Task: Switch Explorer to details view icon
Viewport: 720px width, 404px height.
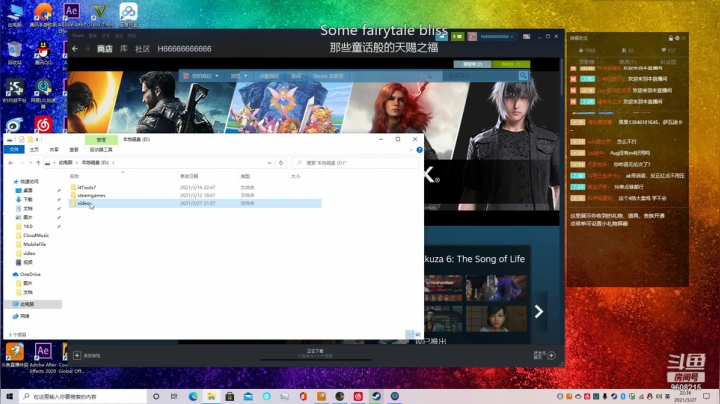Action: point(410,334)
